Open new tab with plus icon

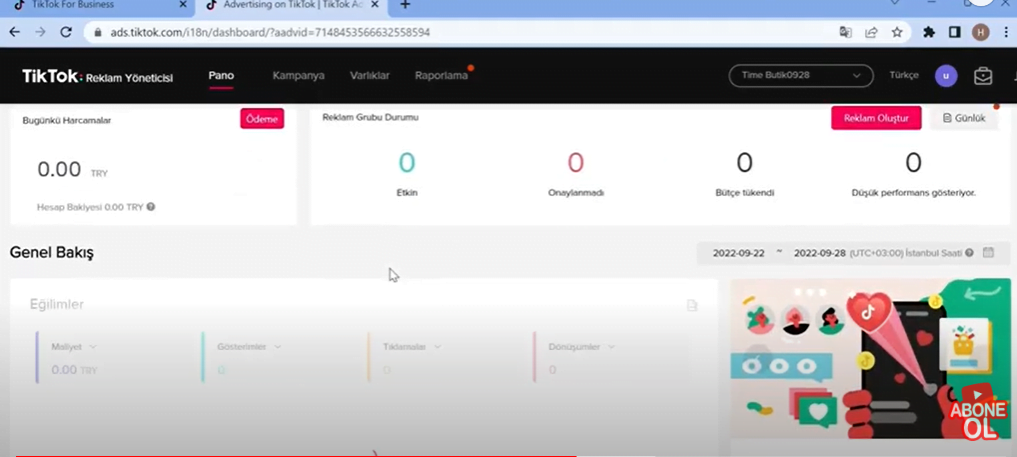(405, 5)
